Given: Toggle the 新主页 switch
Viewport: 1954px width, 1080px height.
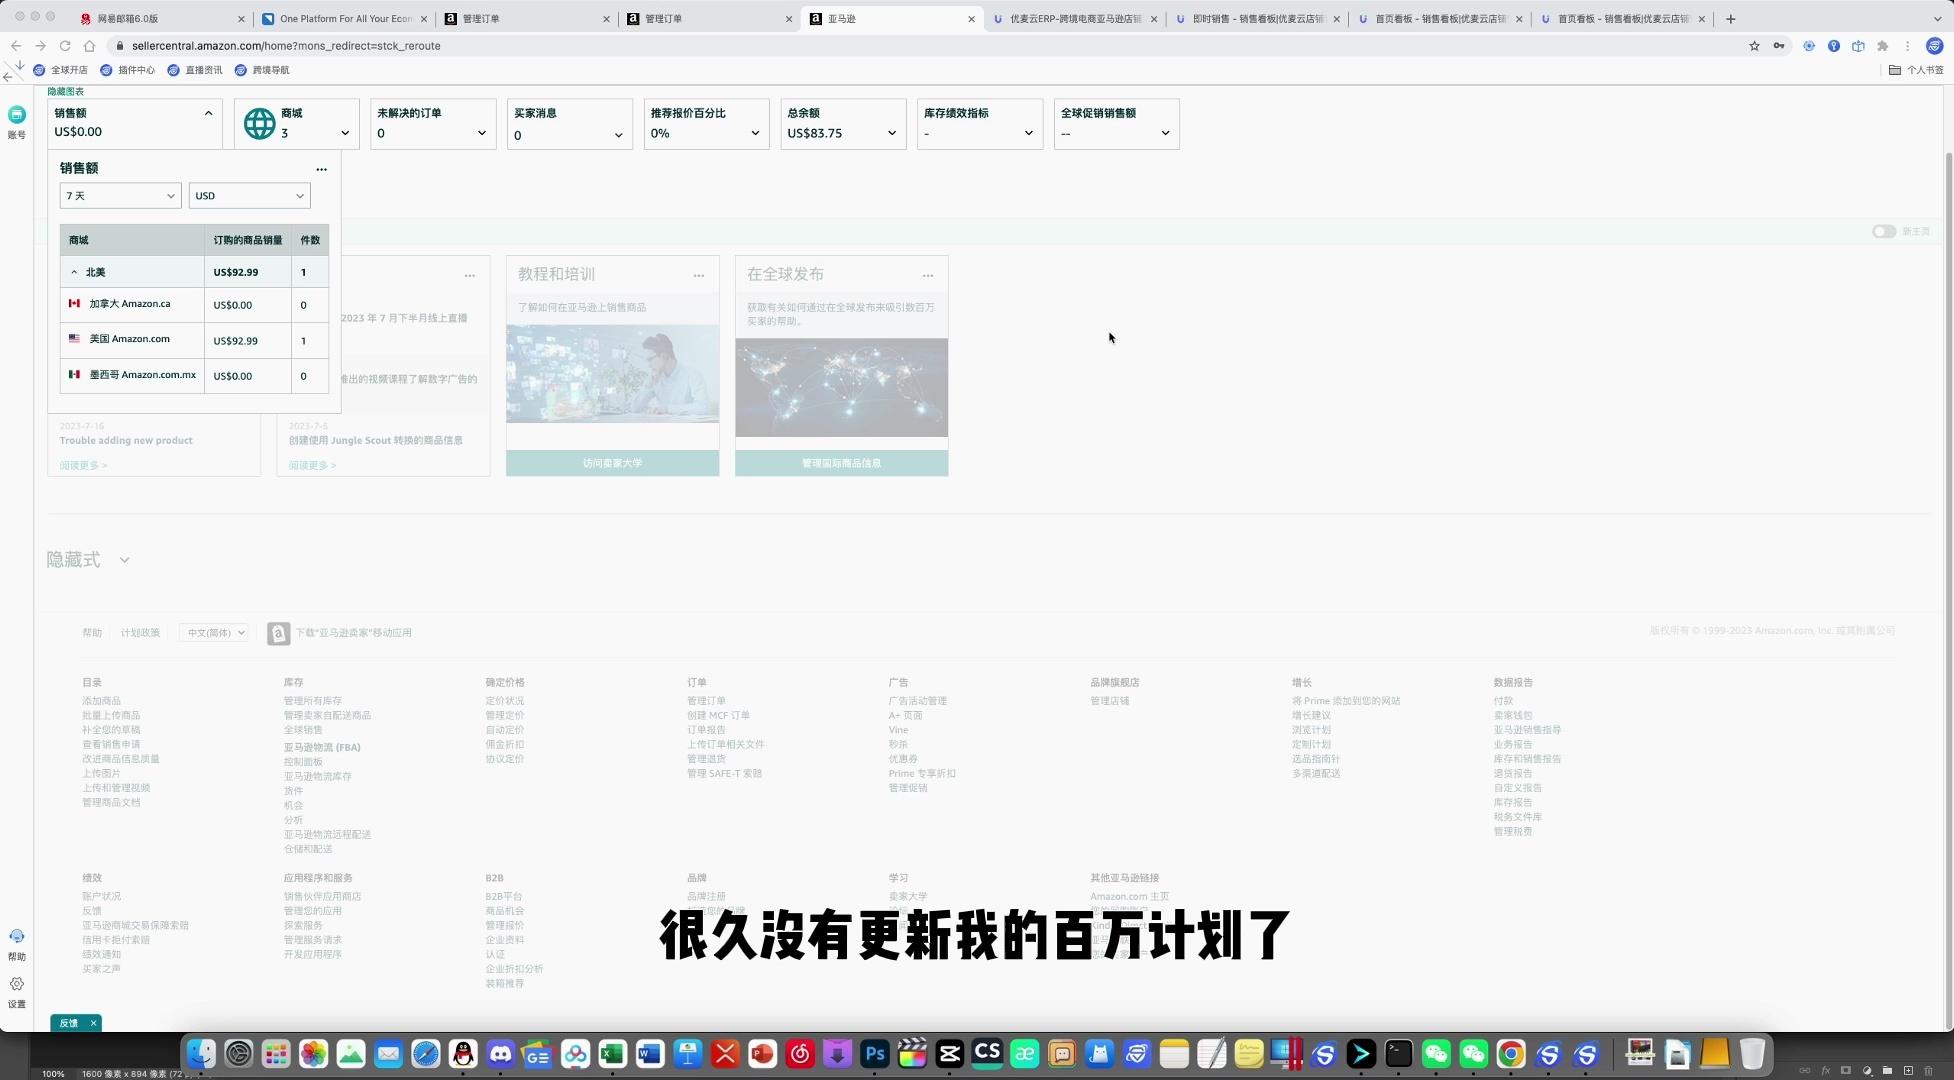Looking at the screenshot, I should tap(1884, 231).
